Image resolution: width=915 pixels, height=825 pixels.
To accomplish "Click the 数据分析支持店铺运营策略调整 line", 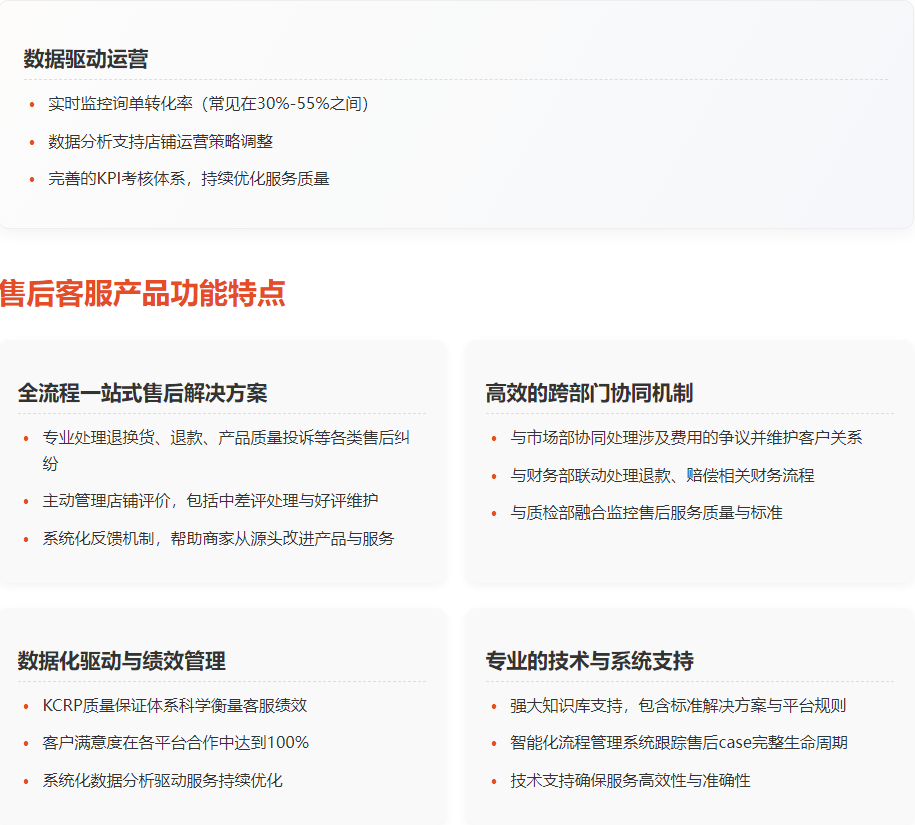I will tap(160, 142).
